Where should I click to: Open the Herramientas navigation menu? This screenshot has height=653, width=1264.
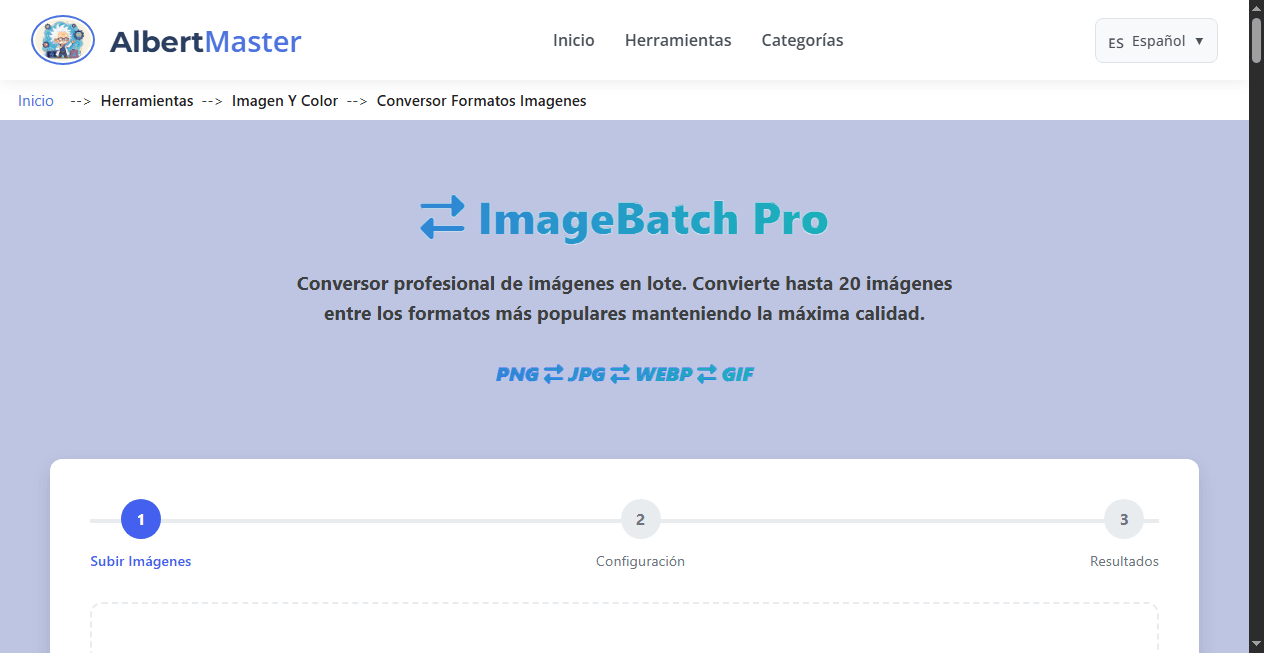(x=678, y=40)
